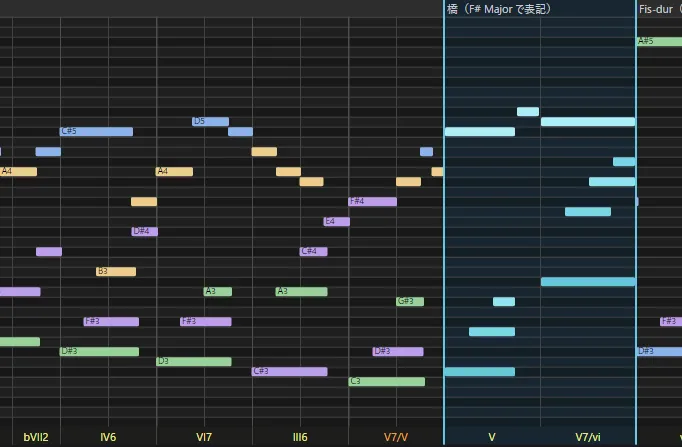
Task: Select the green C3 note
Action: pyautogui.click(x=387, y=381)
